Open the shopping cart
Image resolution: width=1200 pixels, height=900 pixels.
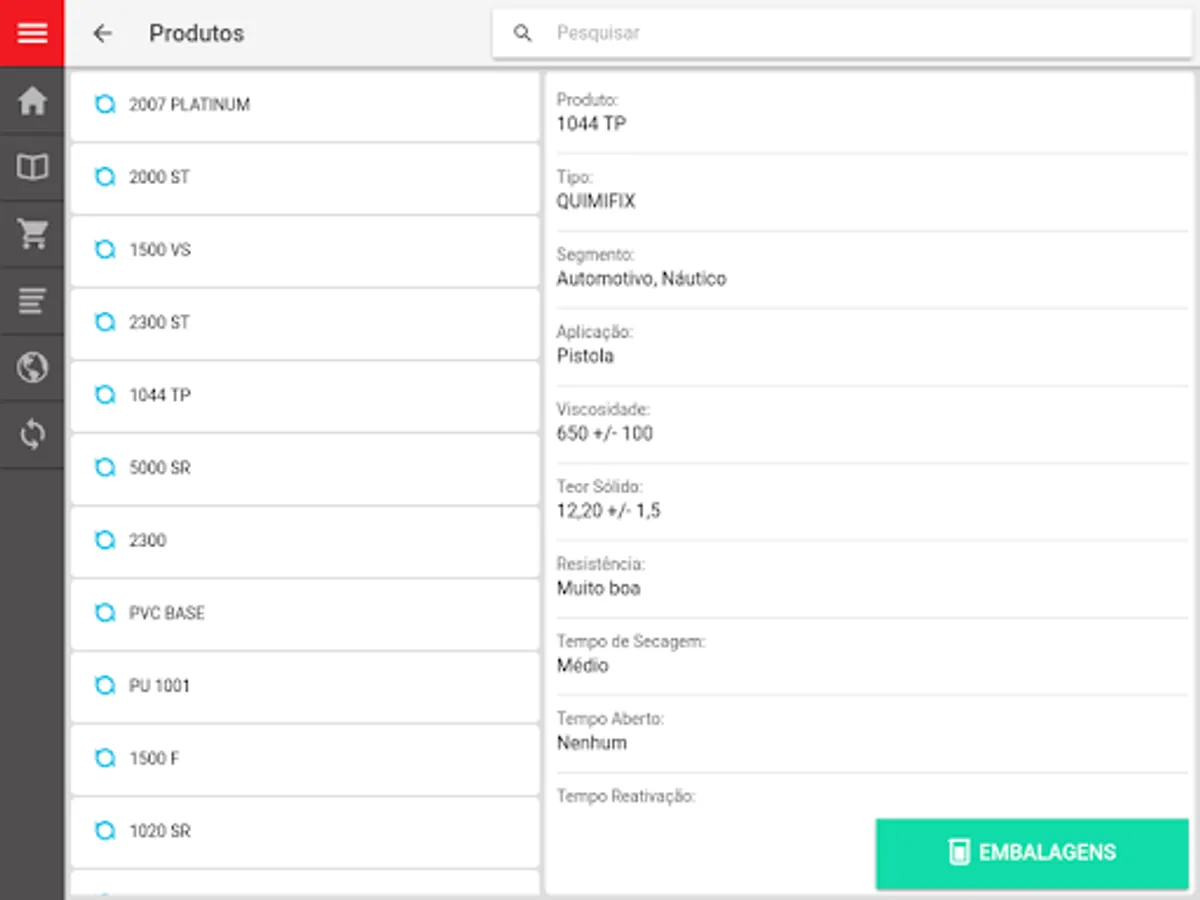pos(32,234)
